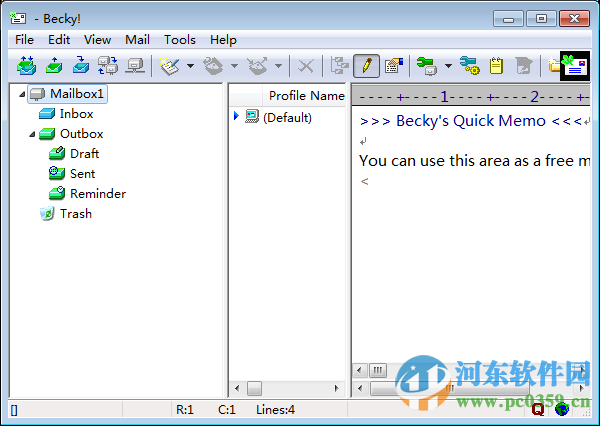600x426 pixels.
Task: Minimize the Becky! window
Action: coord(508,18)
